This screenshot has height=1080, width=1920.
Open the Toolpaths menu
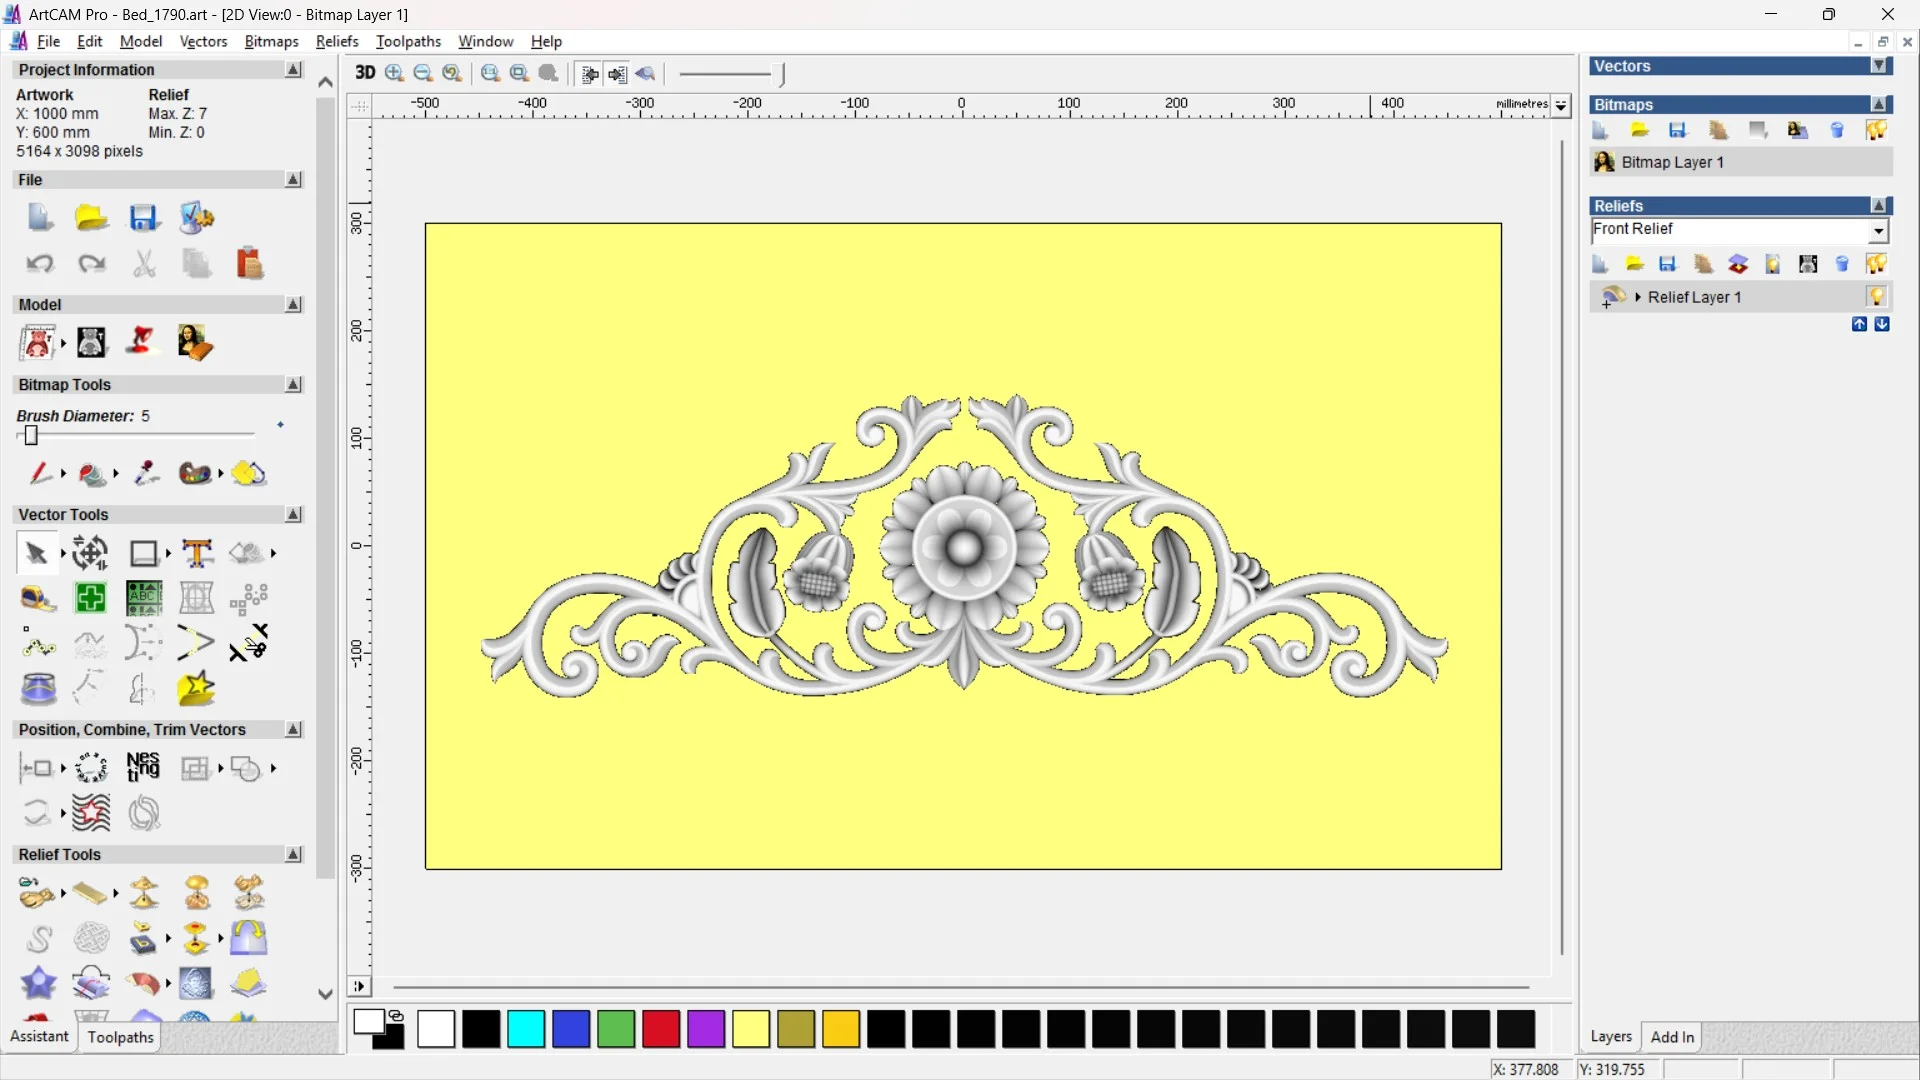[408, 41]
